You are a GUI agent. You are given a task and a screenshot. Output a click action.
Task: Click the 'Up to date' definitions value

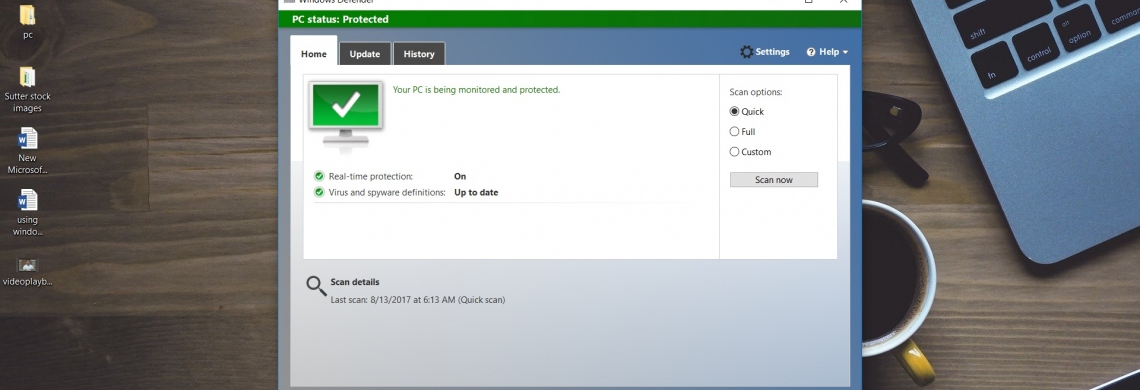click(x=476, y=193)
